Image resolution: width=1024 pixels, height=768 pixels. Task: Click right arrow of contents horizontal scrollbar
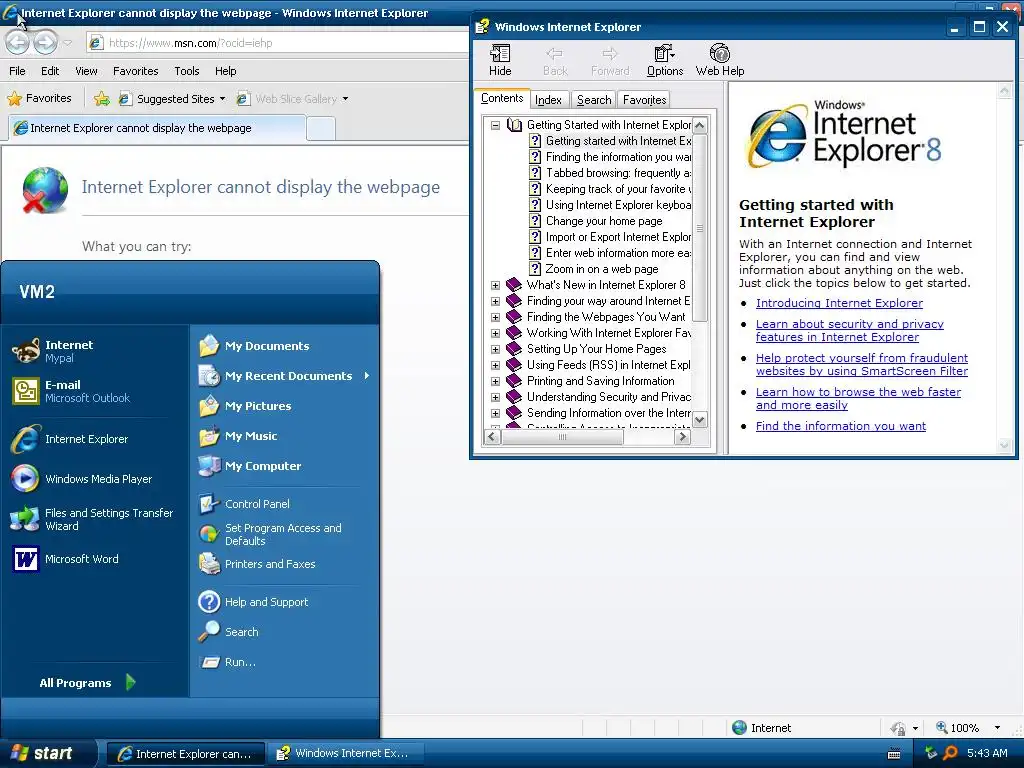pos(682,437)
